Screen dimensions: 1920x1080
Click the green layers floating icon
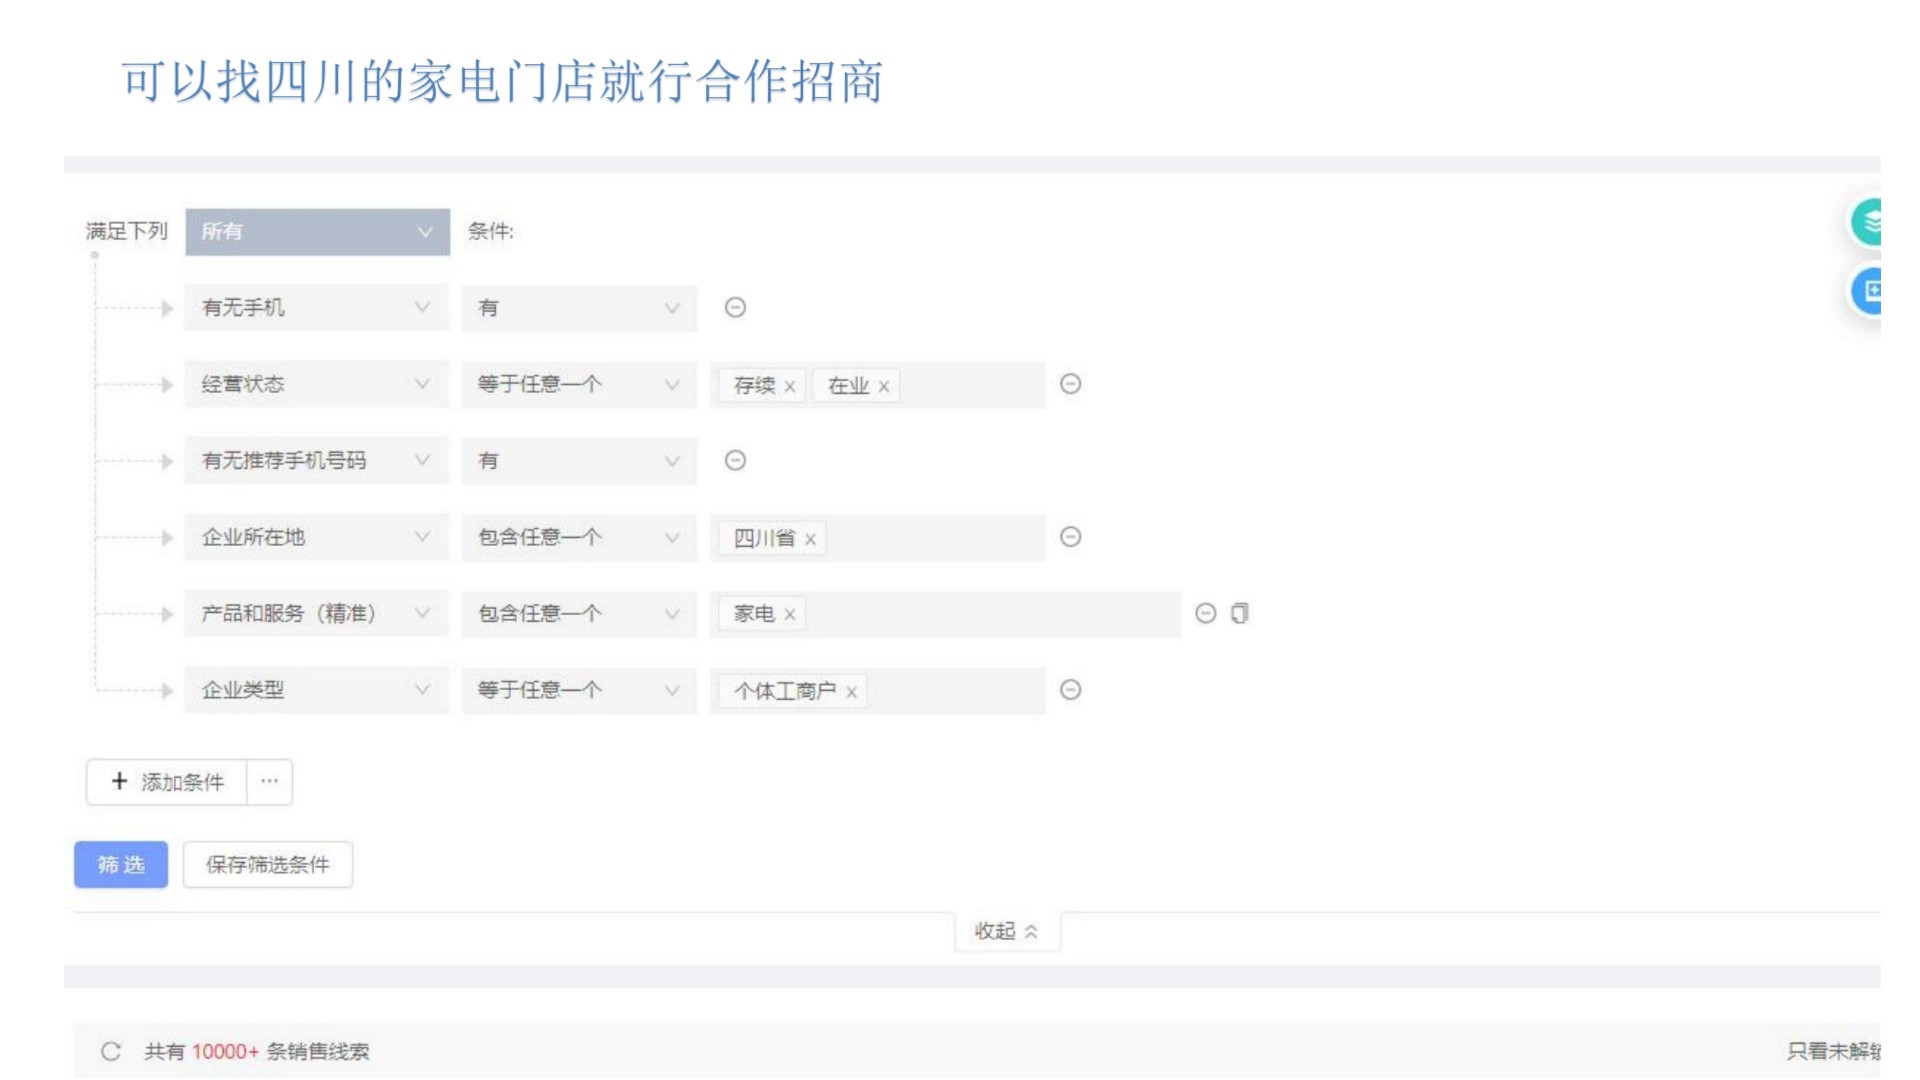coord(1868,222)
